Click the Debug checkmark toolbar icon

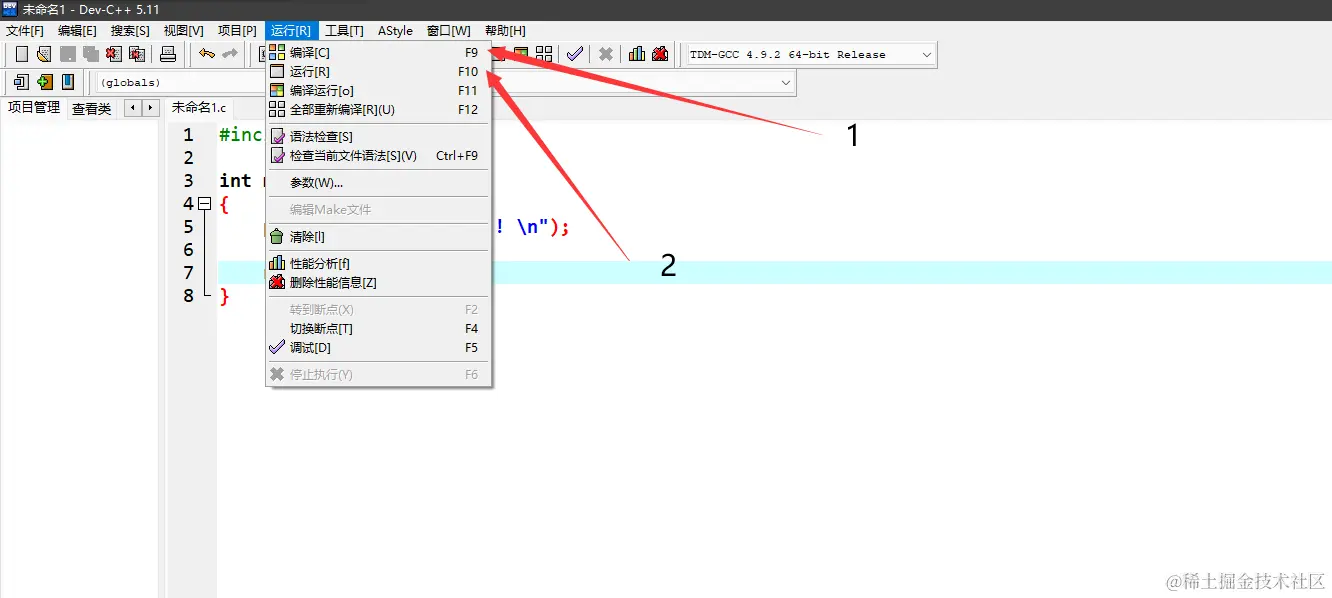click(574, 54)
